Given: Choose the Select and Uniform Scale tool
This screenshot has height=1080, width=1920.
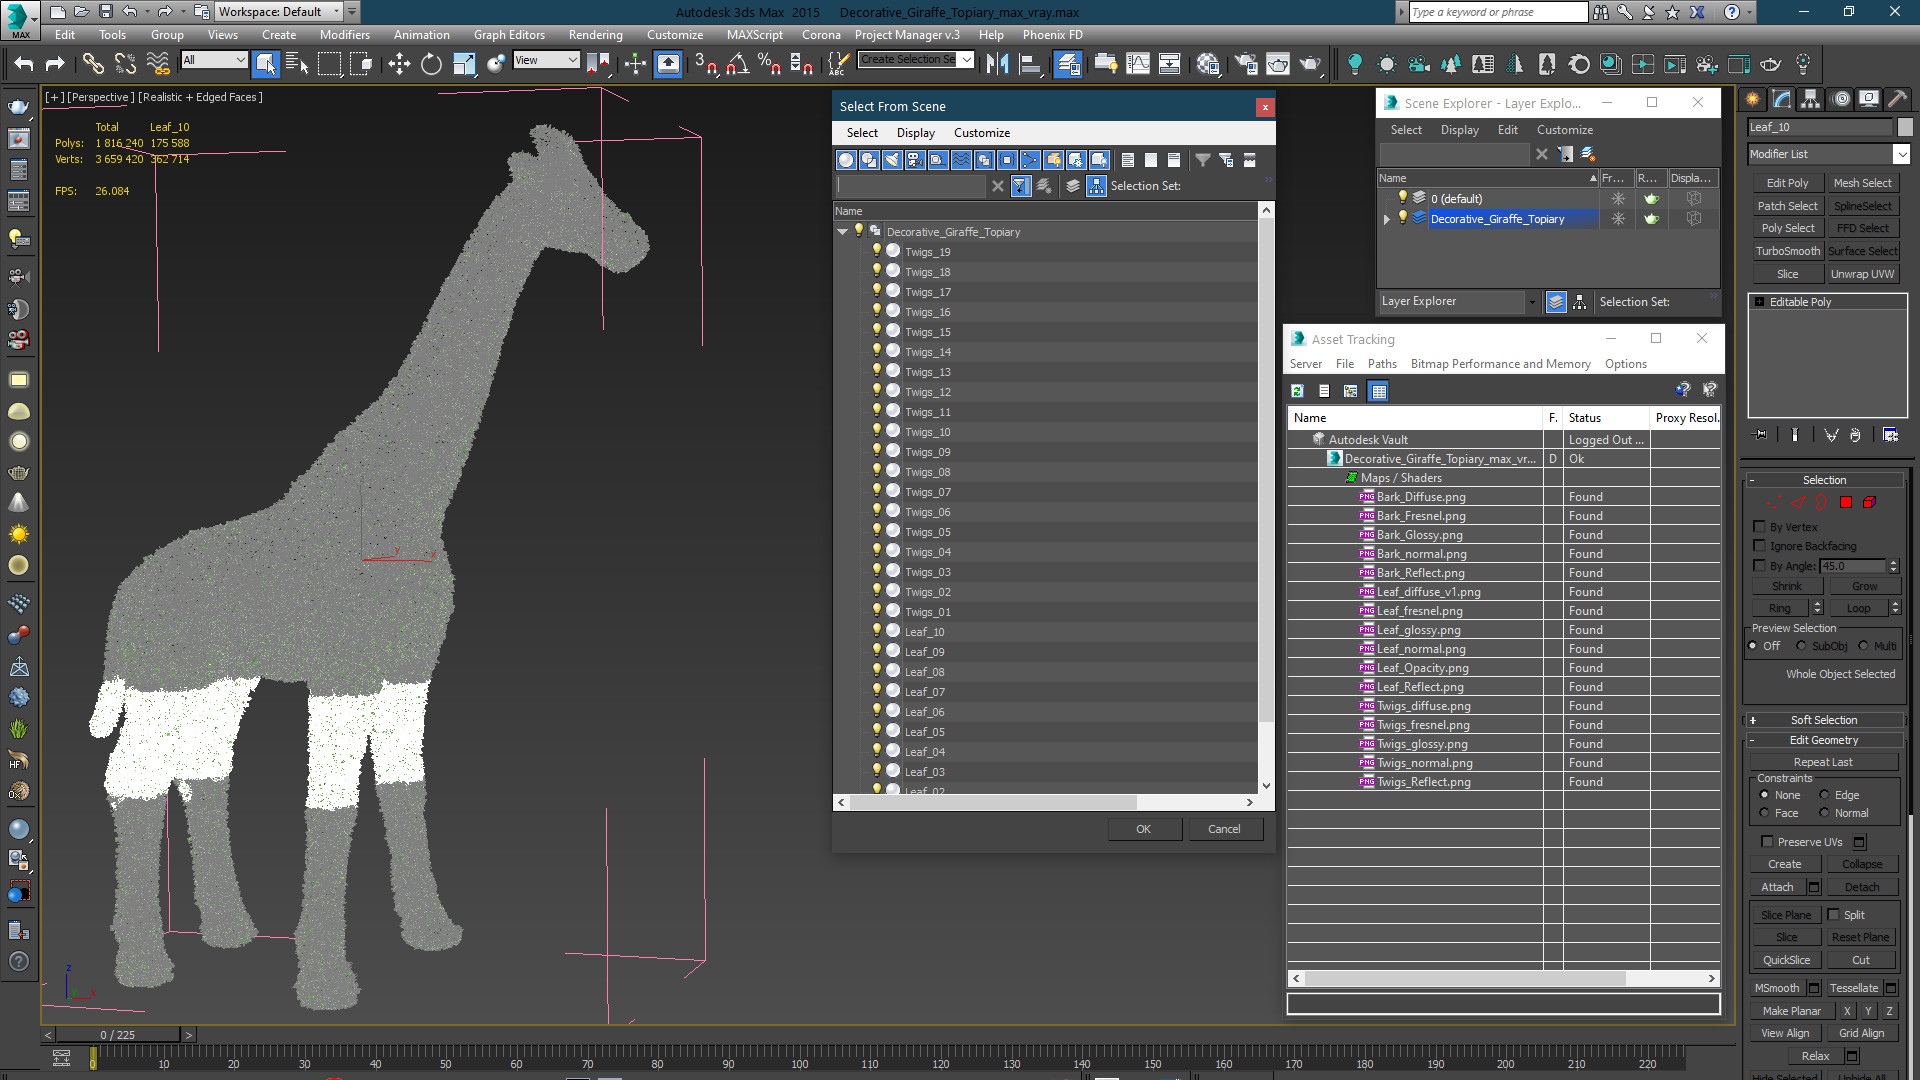Looking at the screenshot, I should point(464,64).
